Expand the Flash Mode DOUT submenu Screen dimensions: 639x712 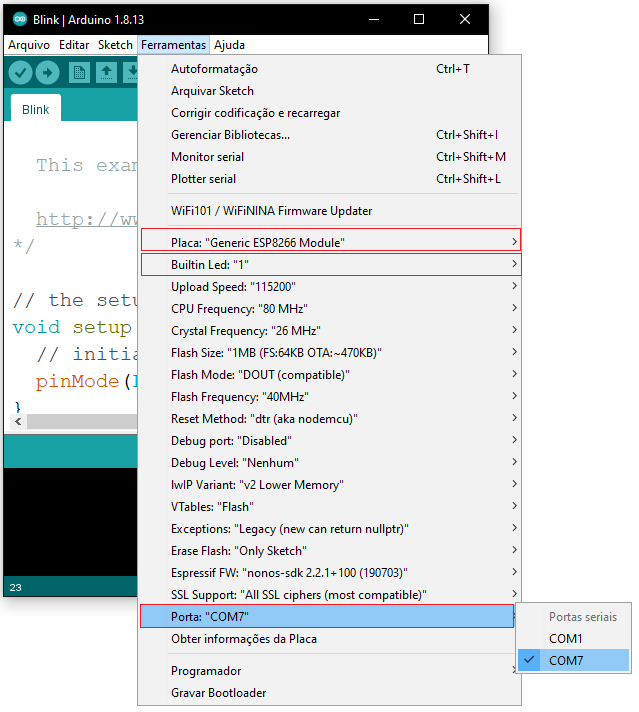330,375
